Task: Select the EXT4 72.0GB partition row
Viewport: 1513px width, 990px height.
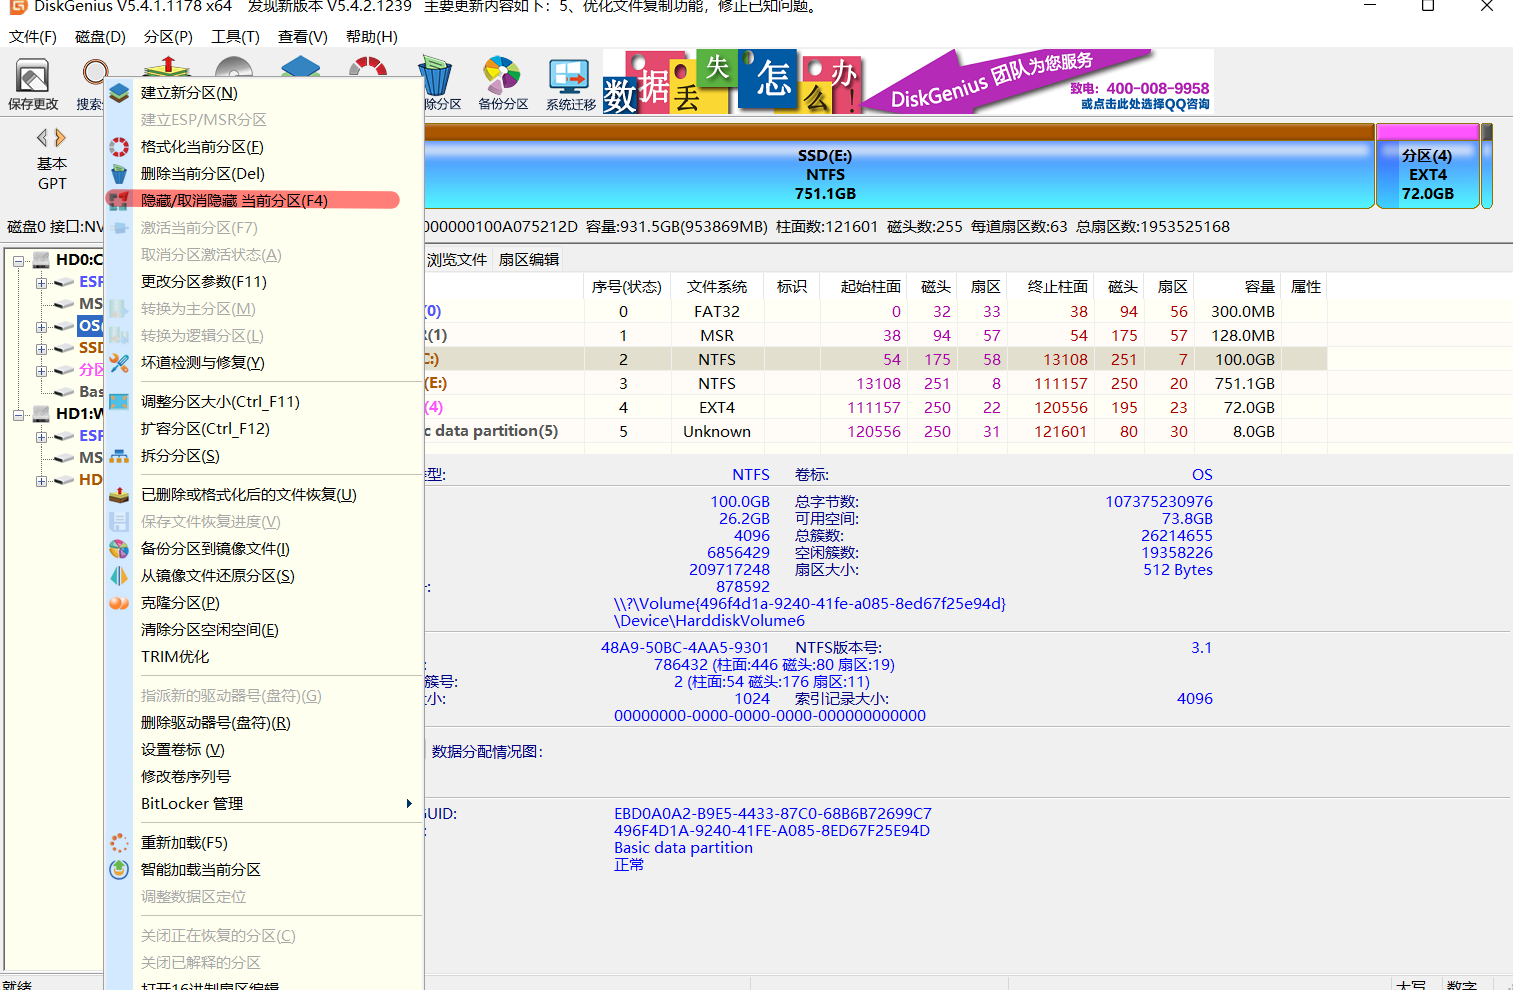Action: (875, 408)
